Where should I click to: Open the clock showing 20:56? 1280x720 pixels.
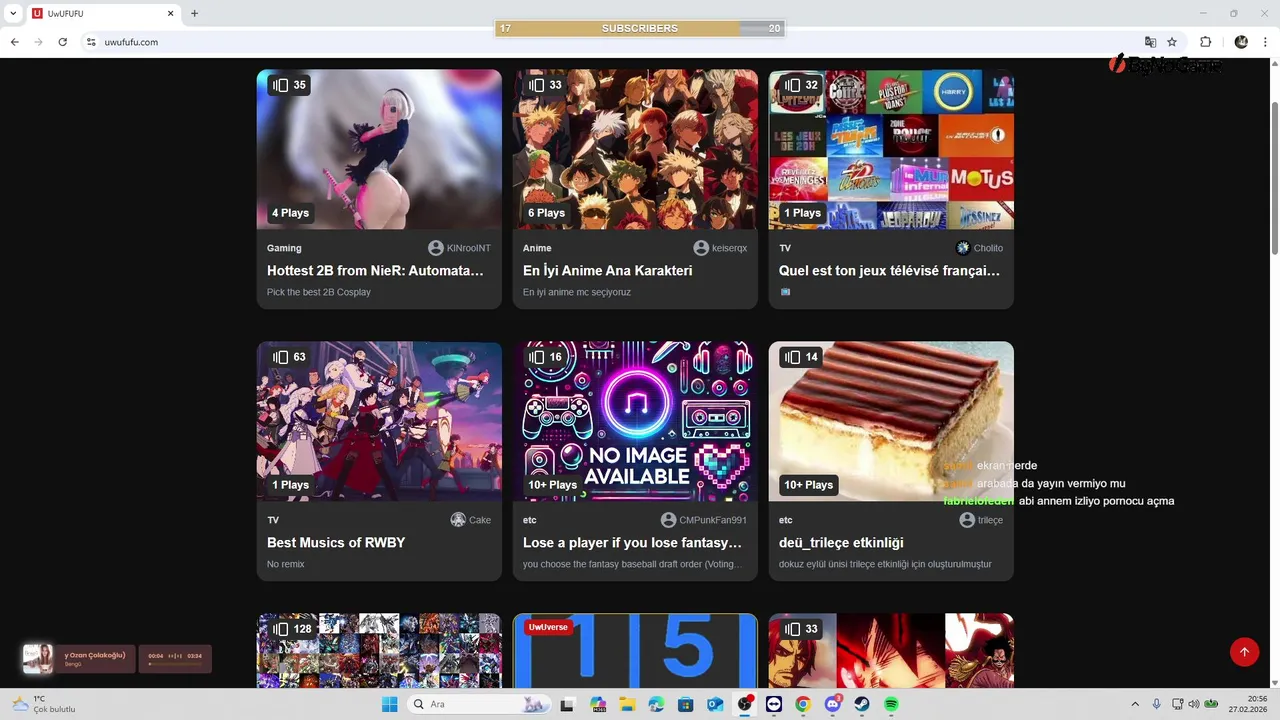coord(1249,704)
